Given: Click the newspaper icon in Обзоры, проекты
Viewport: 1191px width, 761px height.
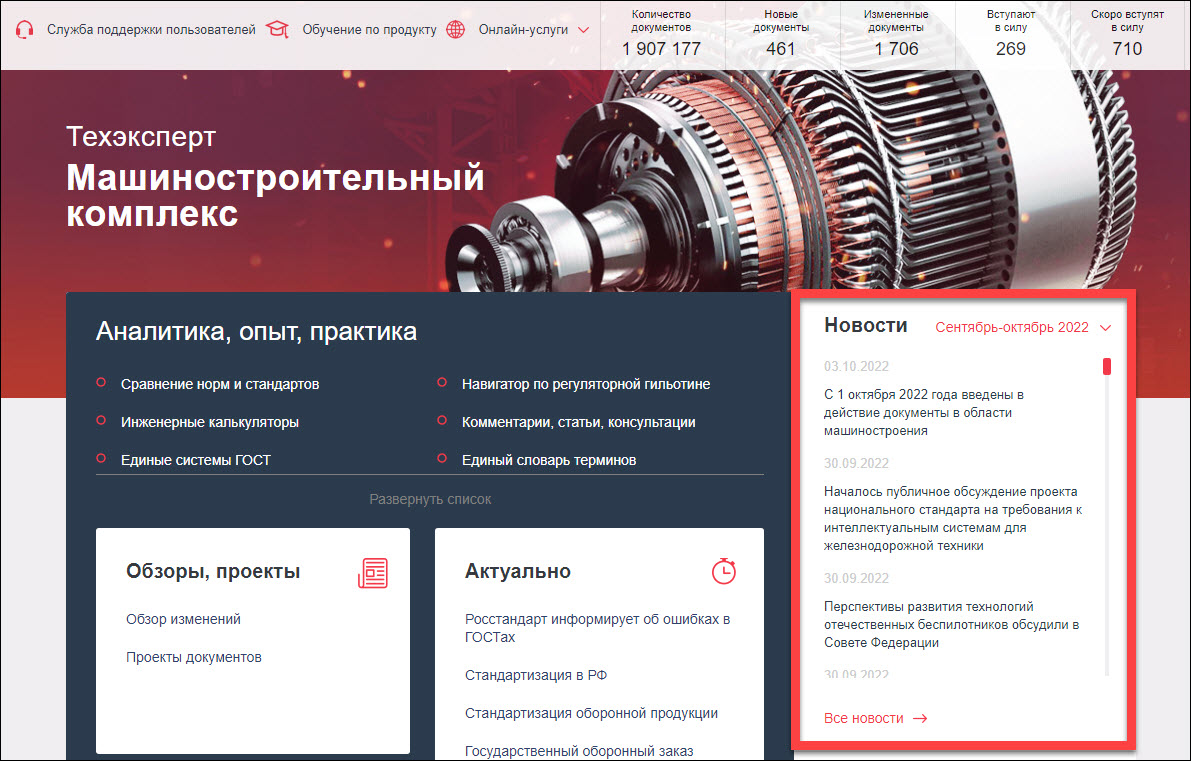Looking at the screenshot, I should tap(373, 573).
